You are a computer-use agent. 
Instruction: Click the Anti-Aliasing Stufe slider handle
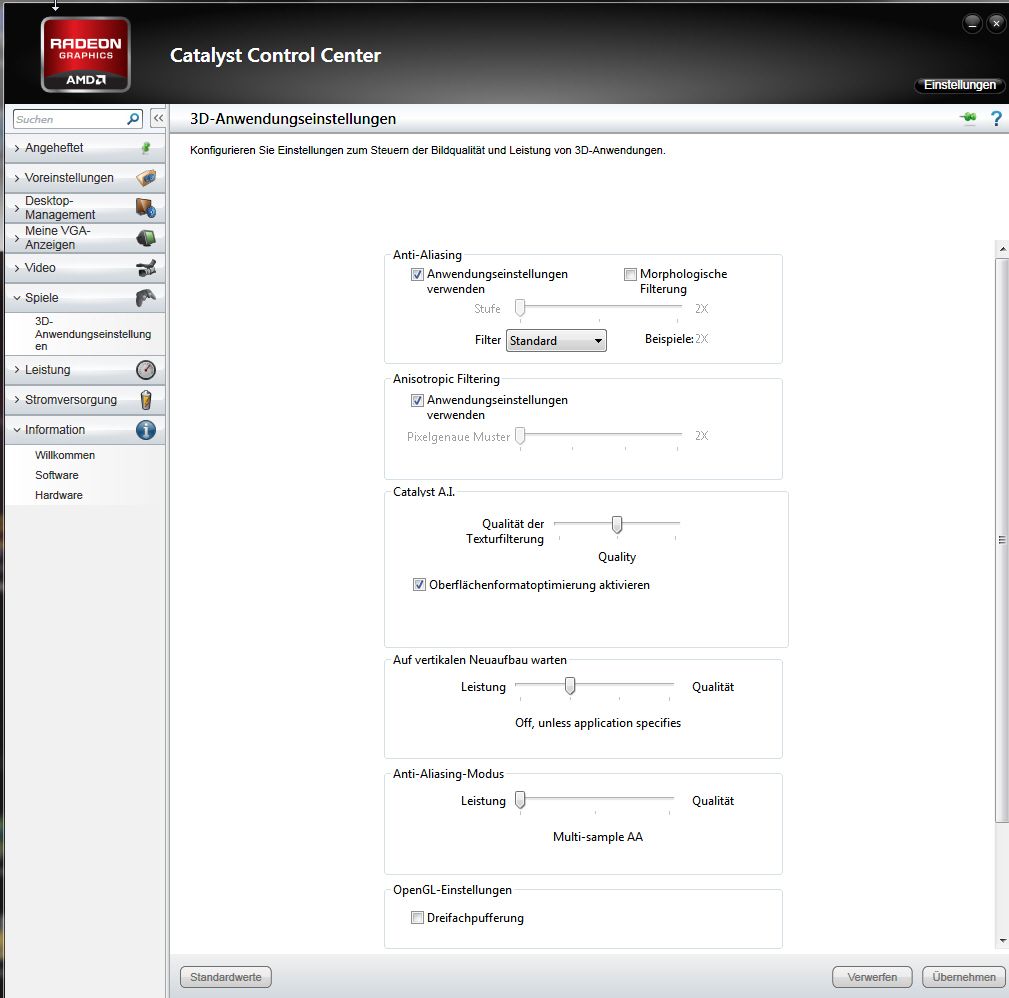click(x=520, y=308)
